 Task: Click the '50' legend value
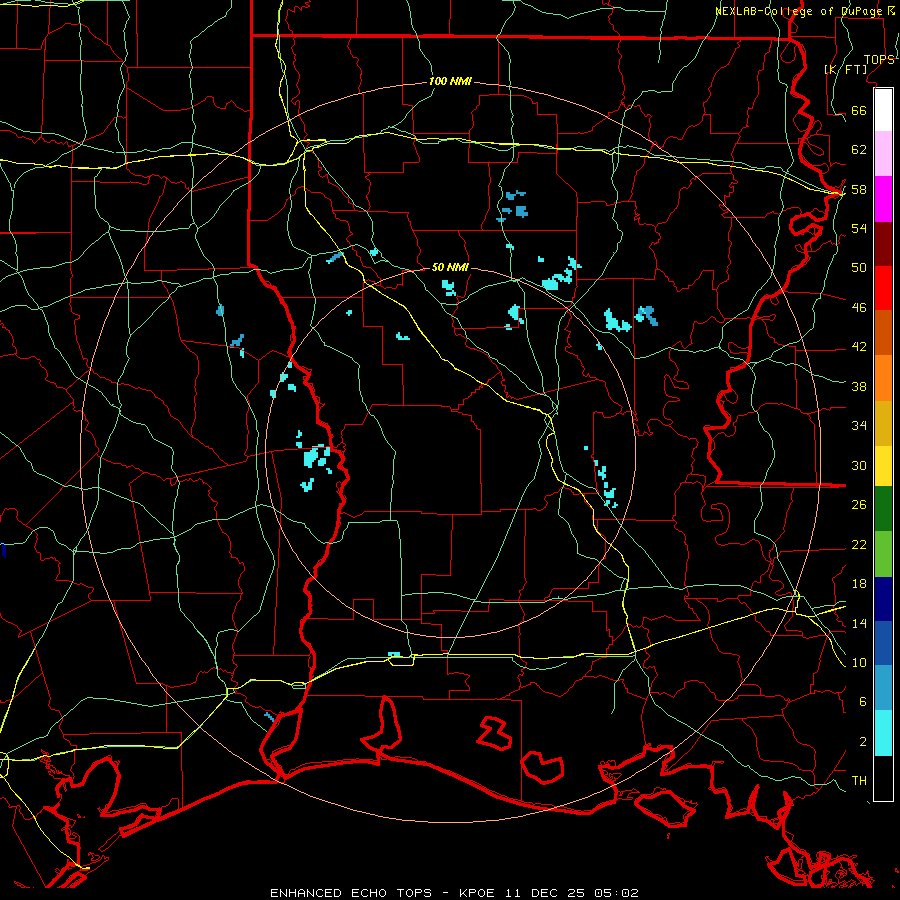859,267
